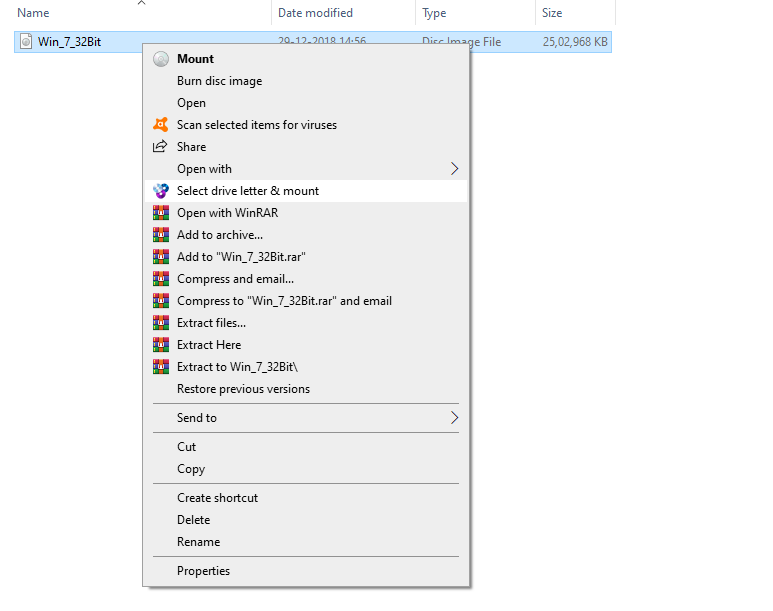
Task: Select Extract to Win_7_32Bit\
Action: tap(306, 367)
